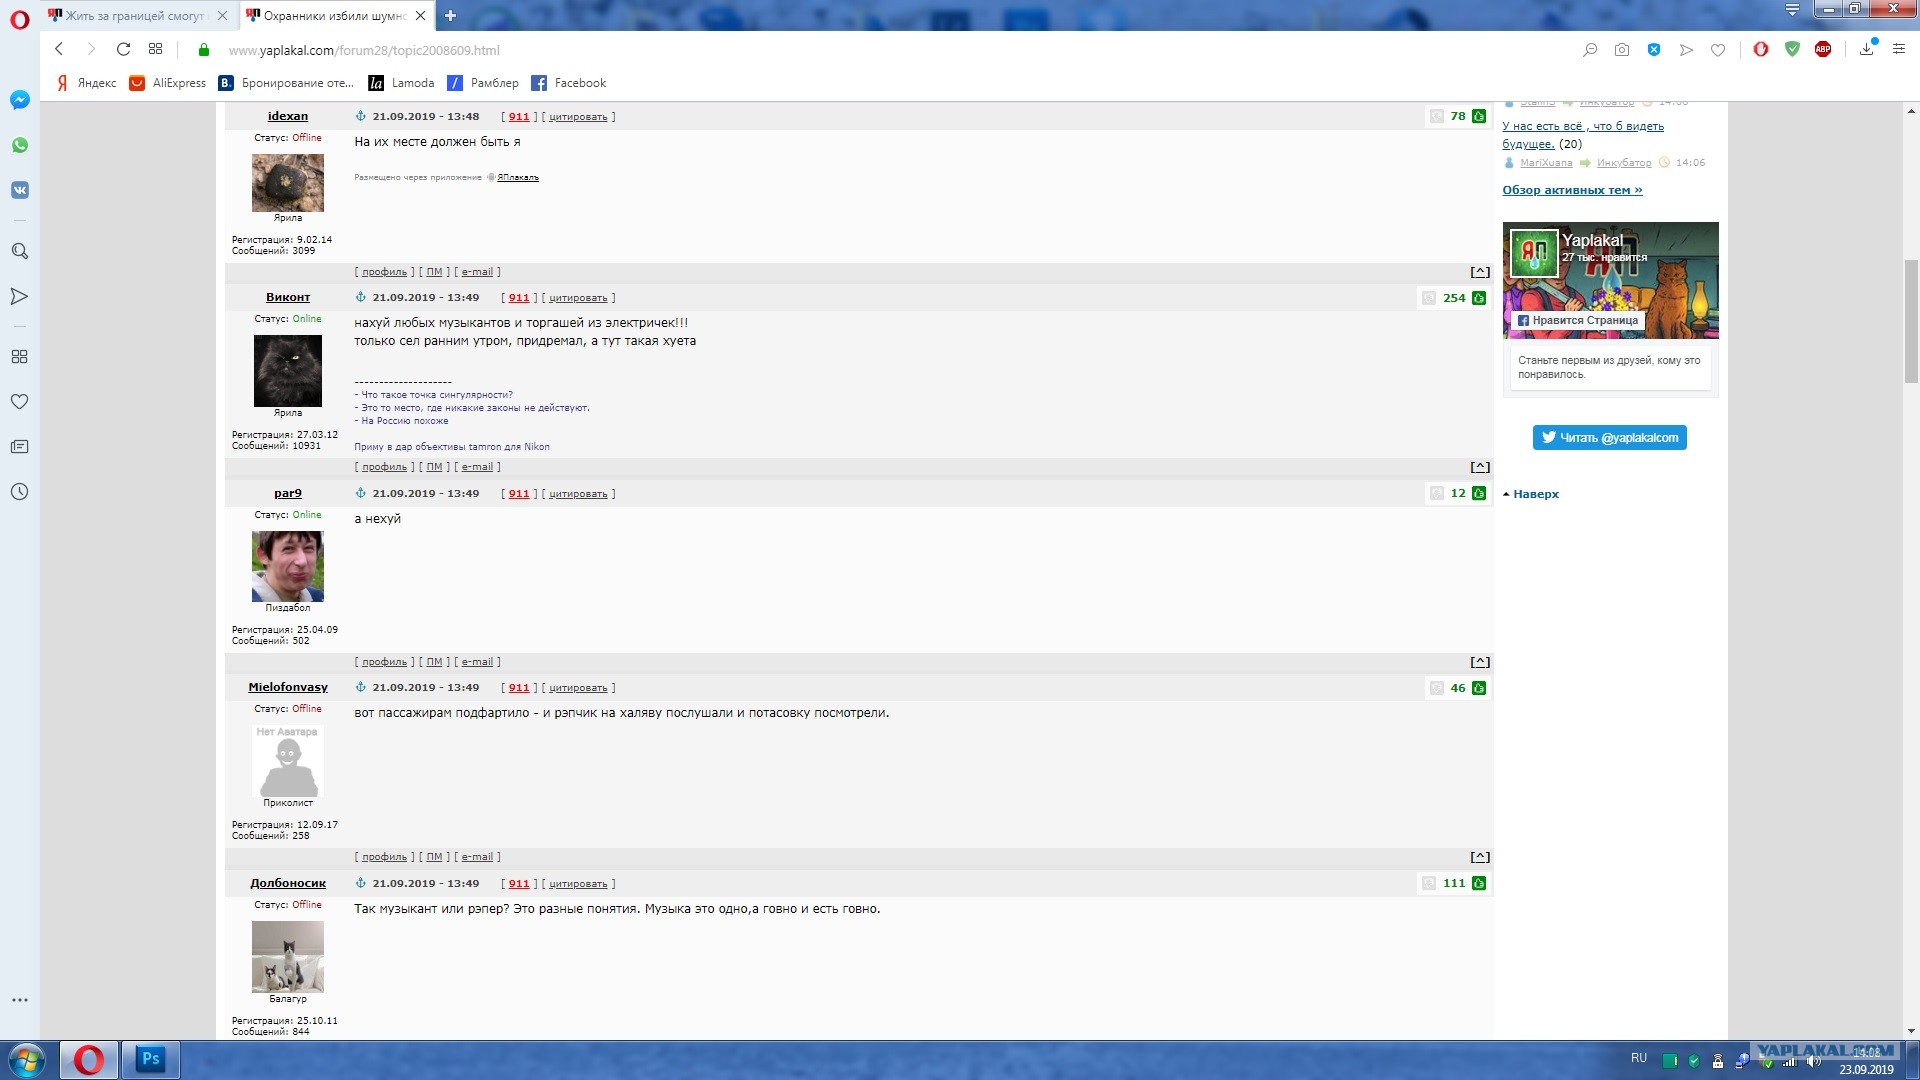Image resolution: width=1920 pixels, height=1080 pixels.
Task: Go back using the browser back arrow
Action: point(59,49)
